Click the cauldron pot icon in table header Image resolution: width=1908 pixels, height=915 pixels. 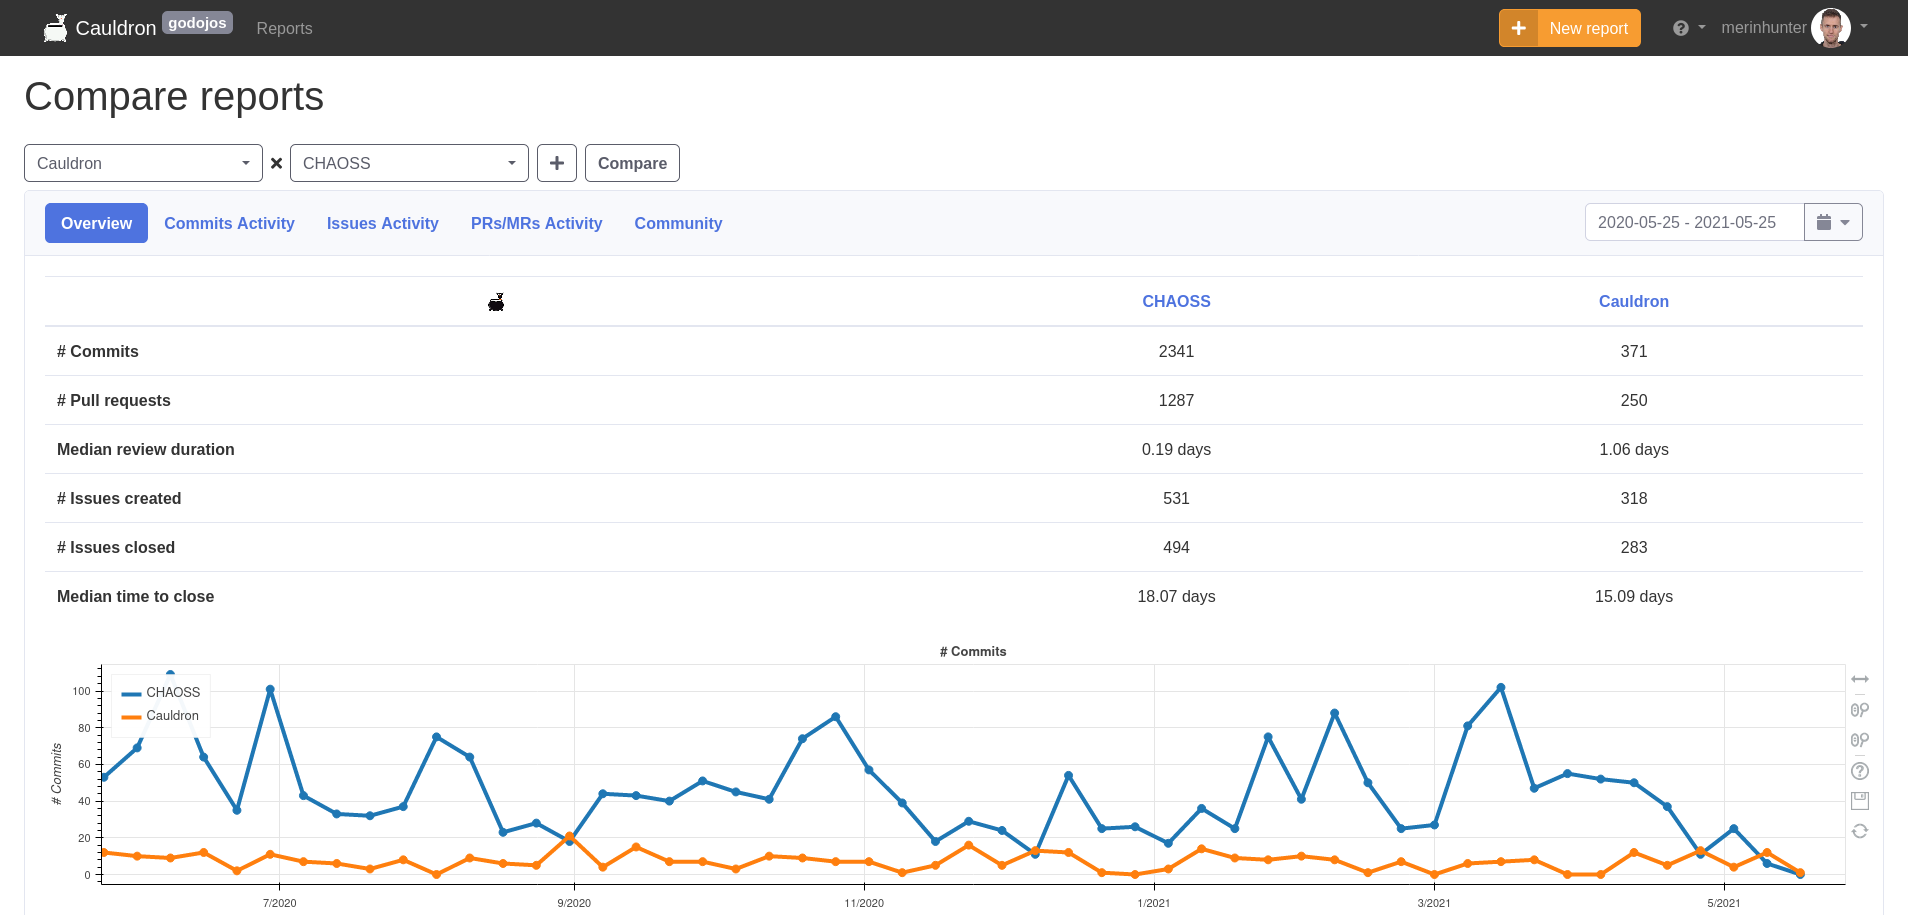click(x=496, y=302)
